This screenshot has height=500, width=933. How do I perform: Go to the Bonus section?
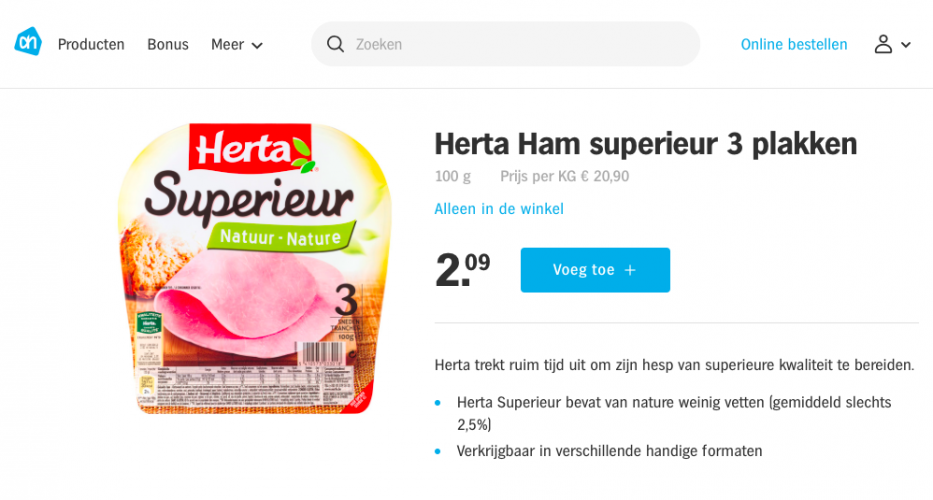[168, 44]
